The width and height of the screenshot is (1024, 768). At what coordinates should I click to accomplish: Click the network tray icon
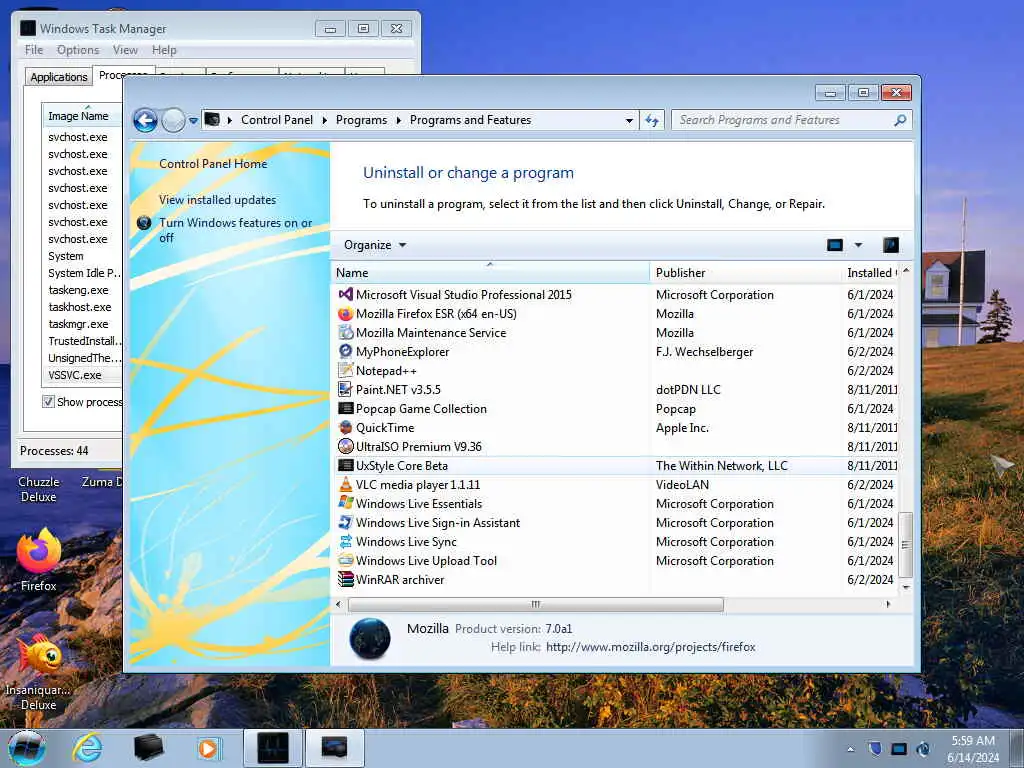(x=899, y=749)
